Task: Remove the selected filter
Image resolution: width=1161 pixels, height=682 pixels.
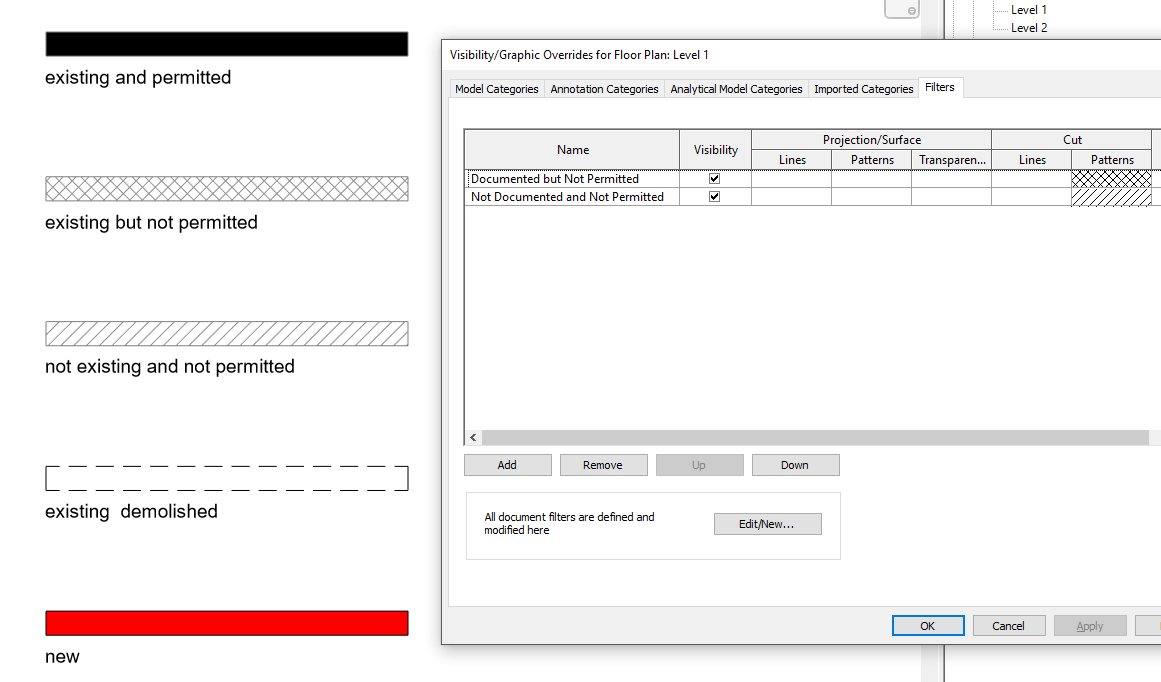Action: [x=603, y=464]
